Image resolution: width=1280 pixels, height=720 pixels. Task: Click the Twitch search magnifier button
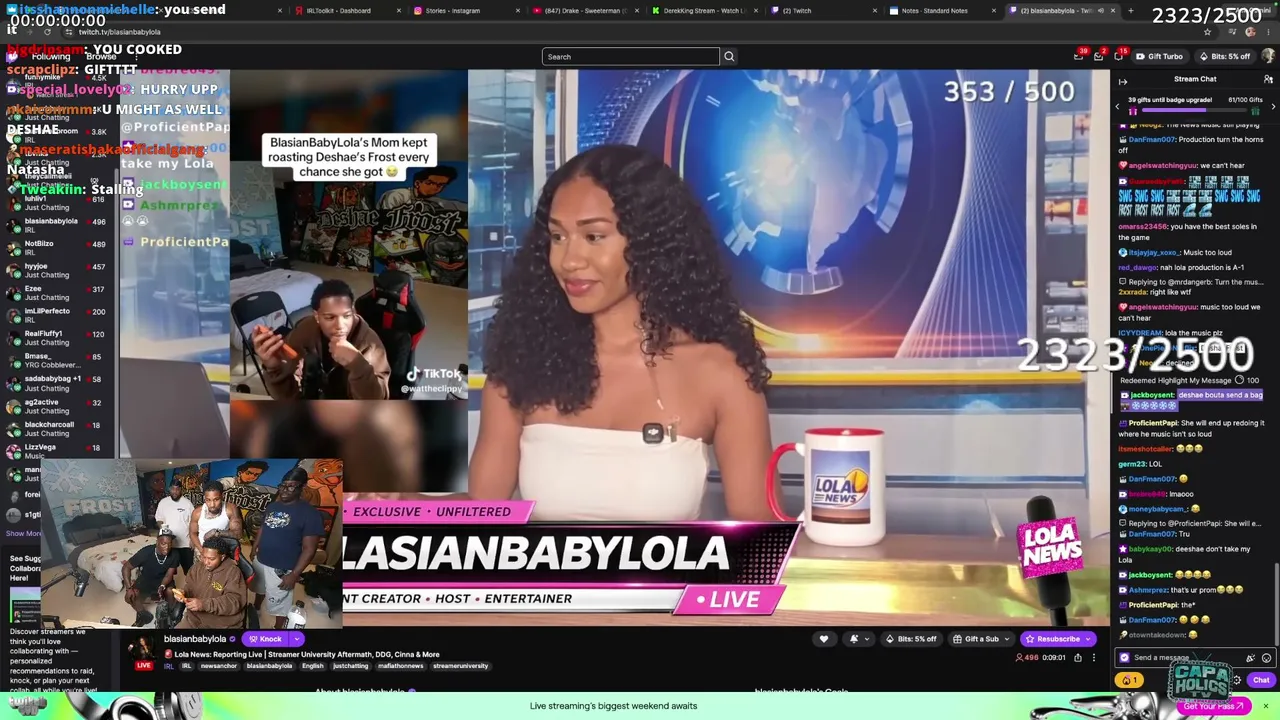click(729, 56)
